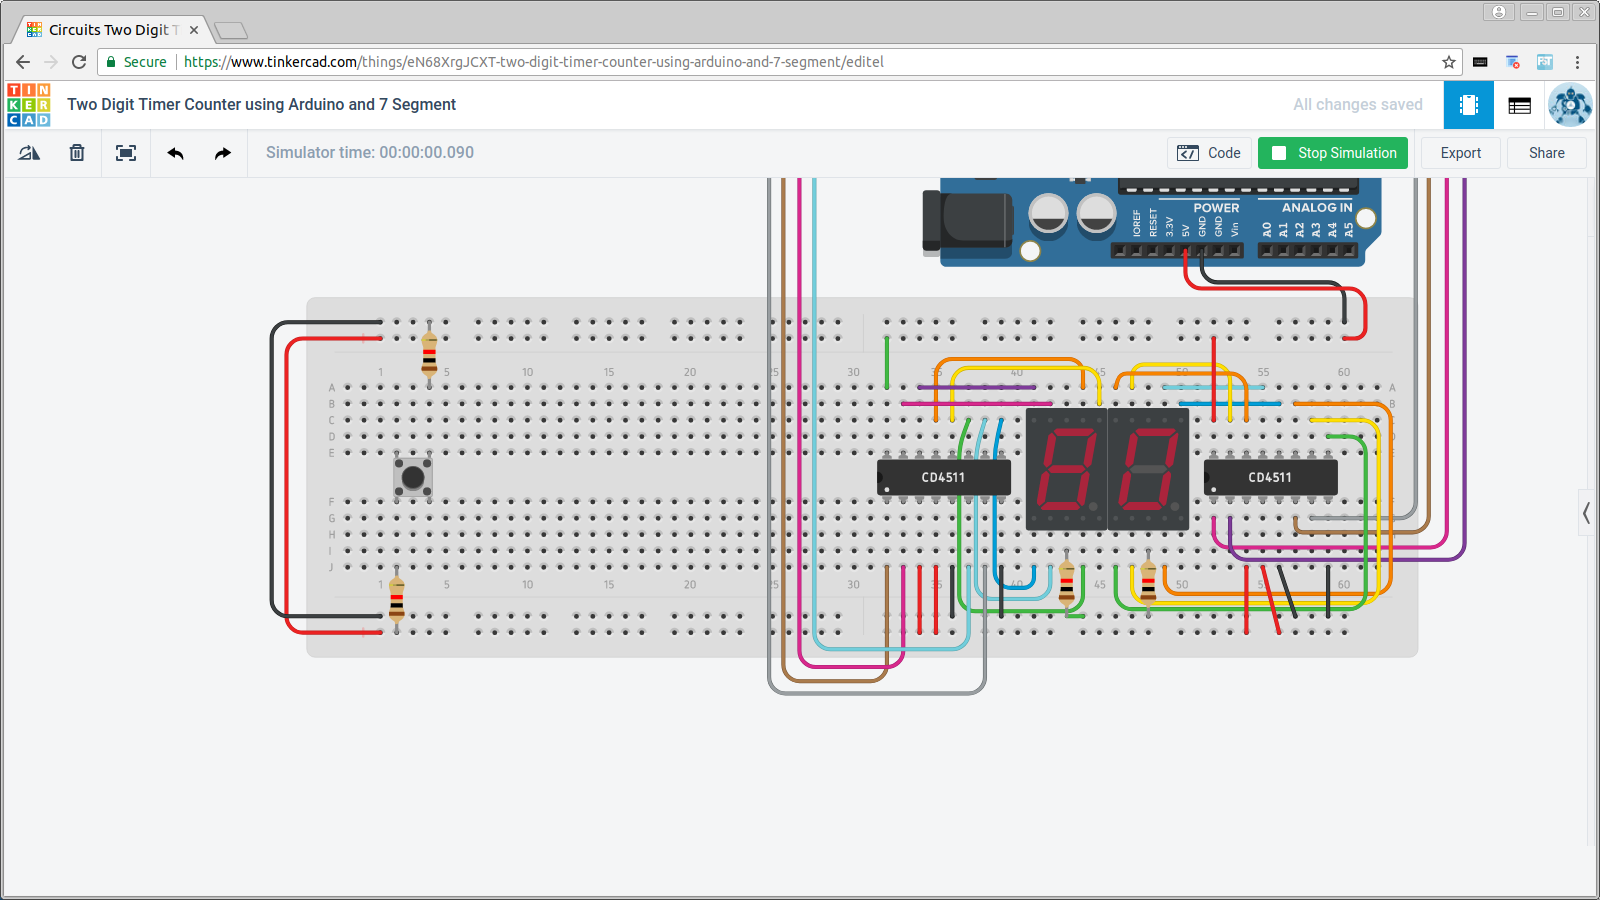Click the Share button
Image resolution: width=1600 pixels, height=900 pixels.
point(1546,153)
